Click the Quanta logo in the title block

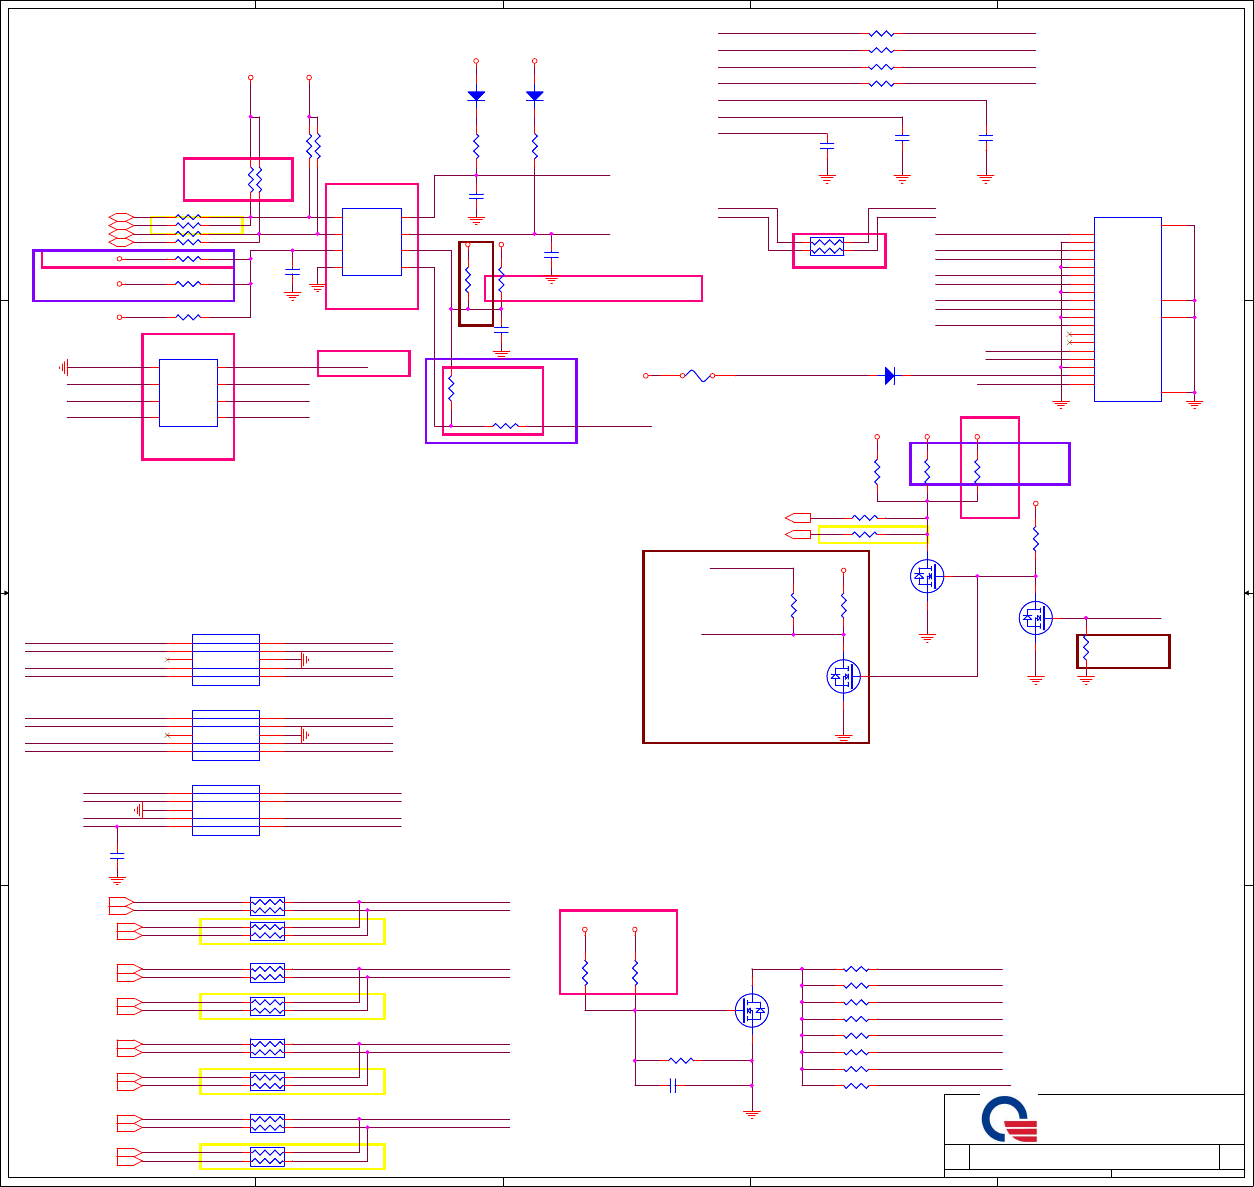(x=1010, y=1119)
